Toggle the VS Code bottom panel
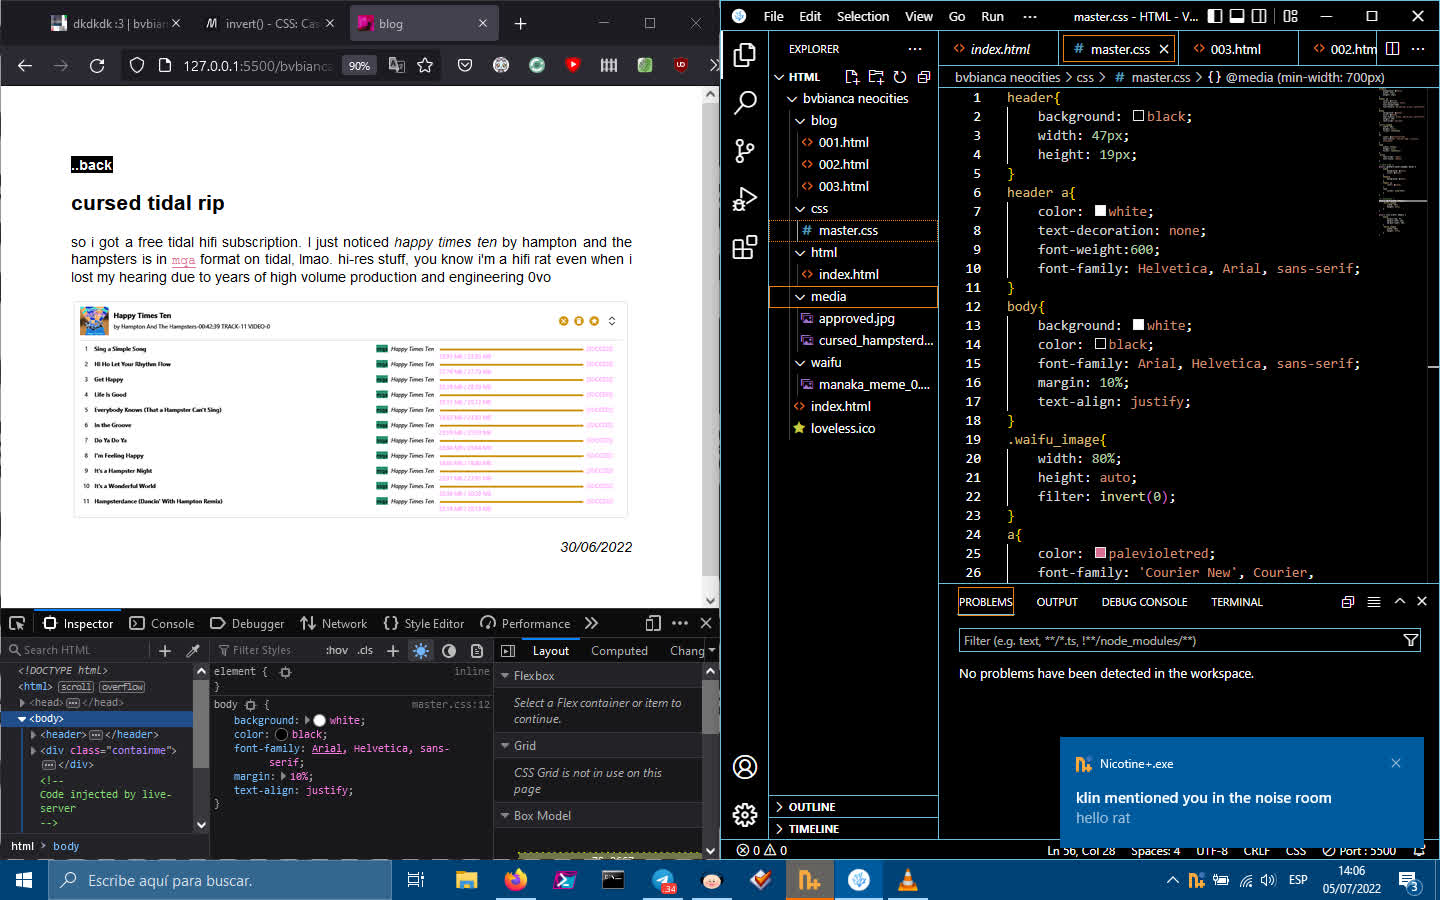 [1237, 16]
